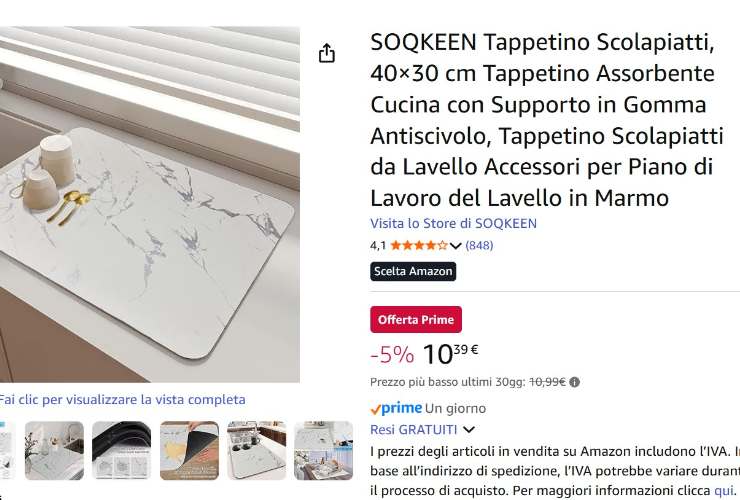Click the orange star rating icons
This screenshot has width=740, height=500.
click(419, 246)
